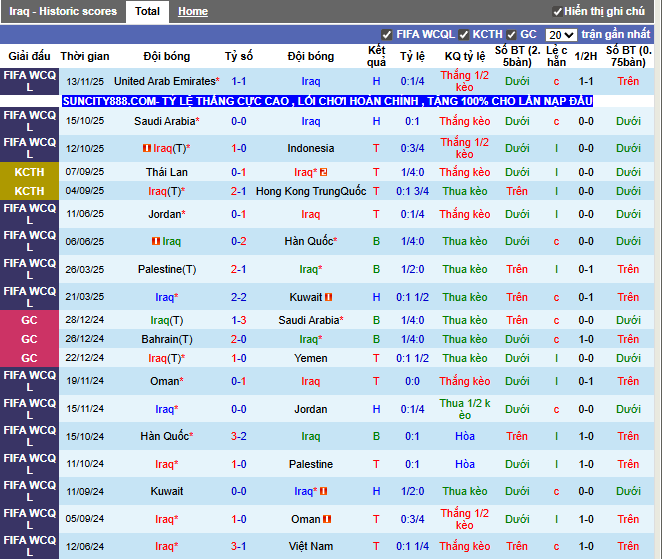Click the date 22/12/24

click(x=85, y=358)
